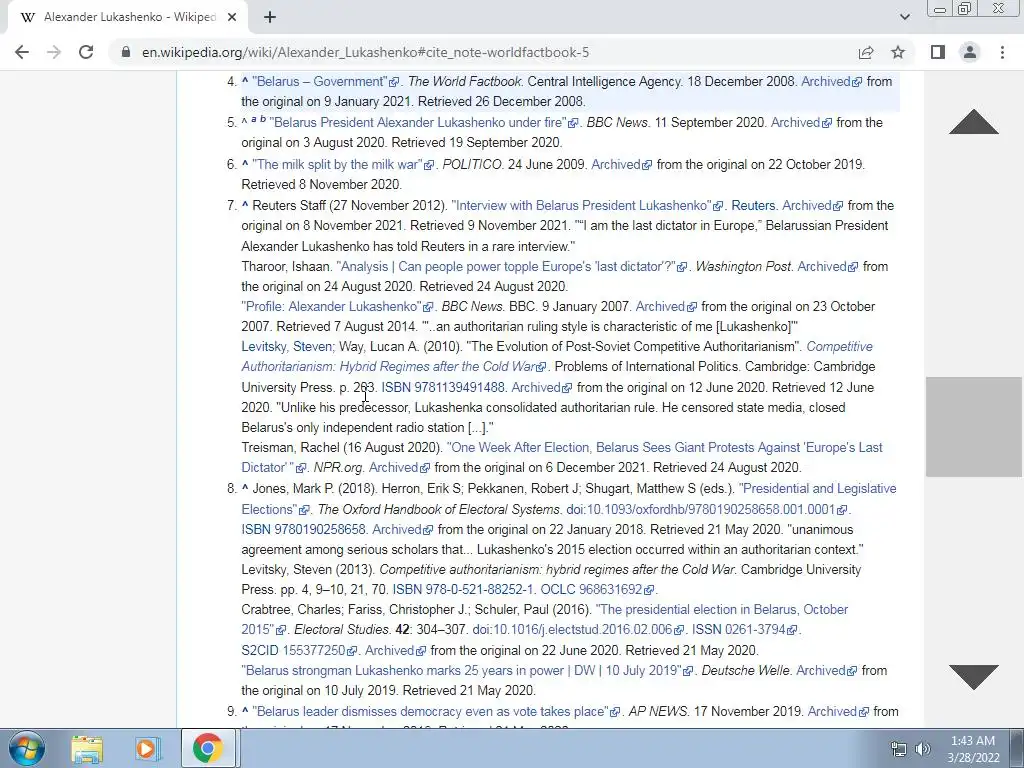Open the Chrome profile avatar
1024x768 pixels.
click(x=970, y=52)
